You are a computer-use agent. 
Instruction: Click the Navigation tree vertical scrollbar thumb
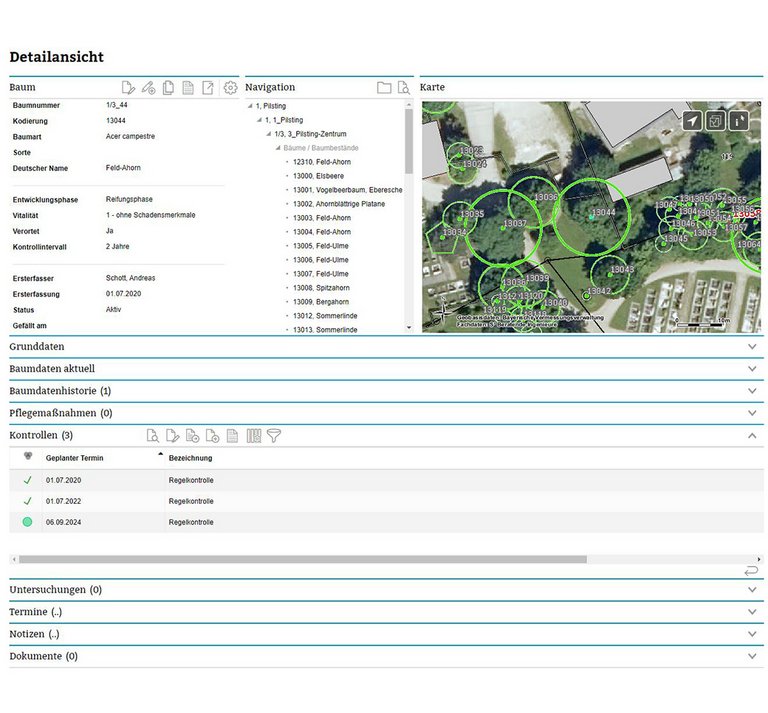point(409,141)
